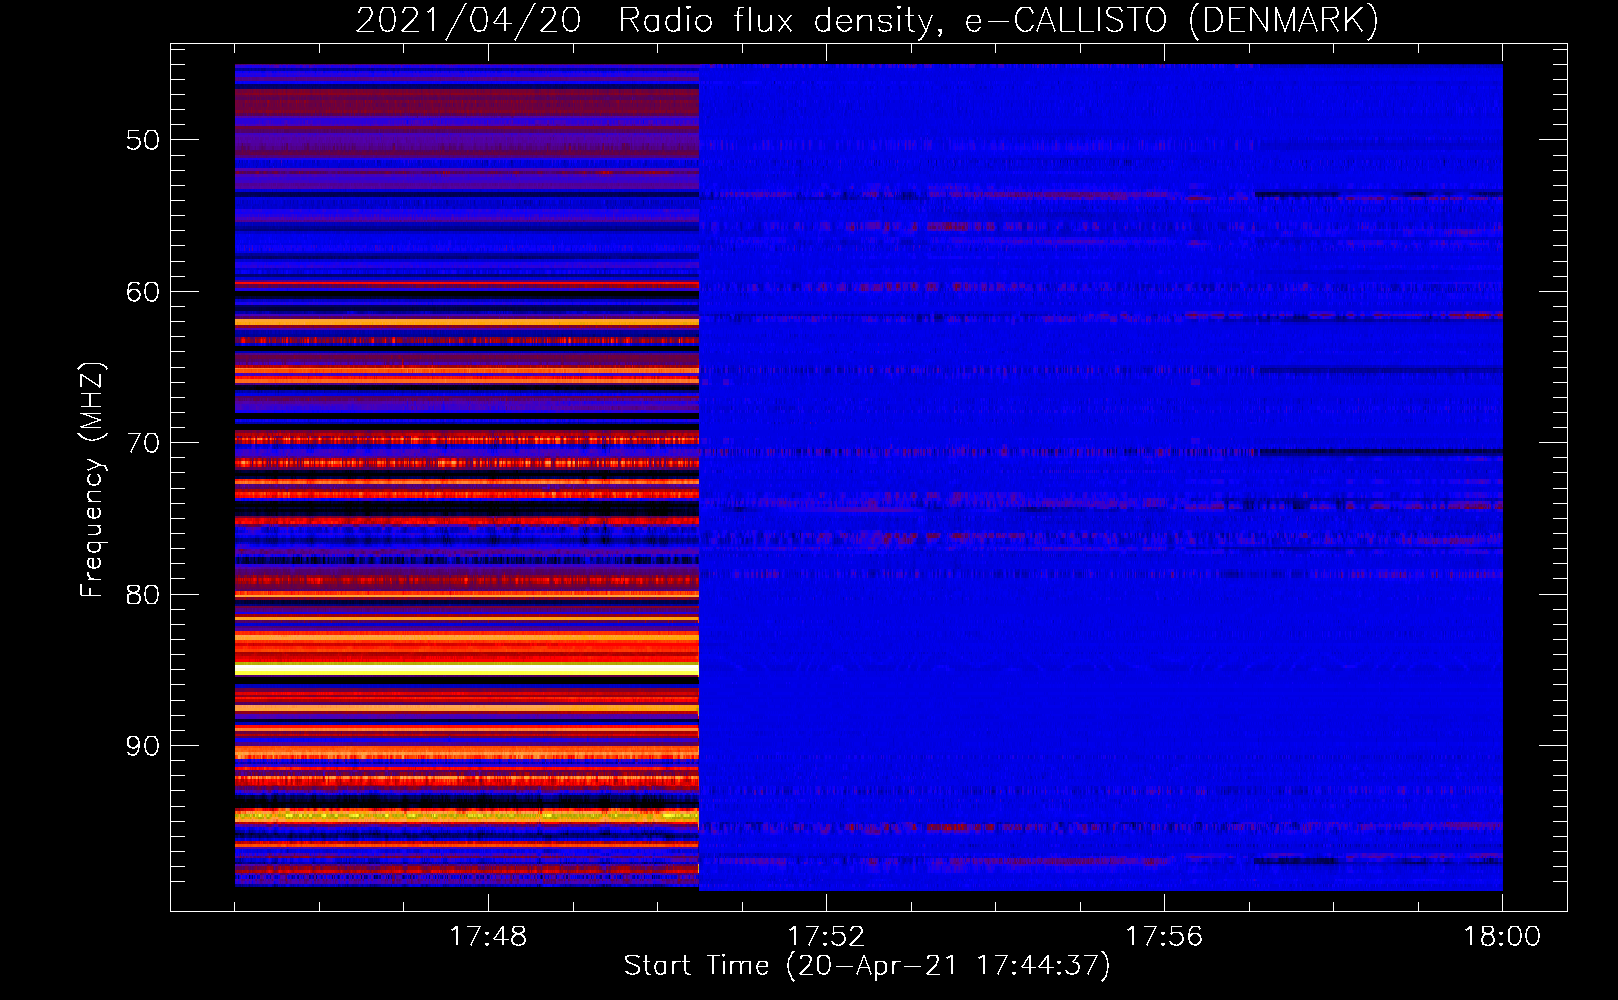Click the 17:56 time tick label
The image size is (1618, 1000).
1164,937
